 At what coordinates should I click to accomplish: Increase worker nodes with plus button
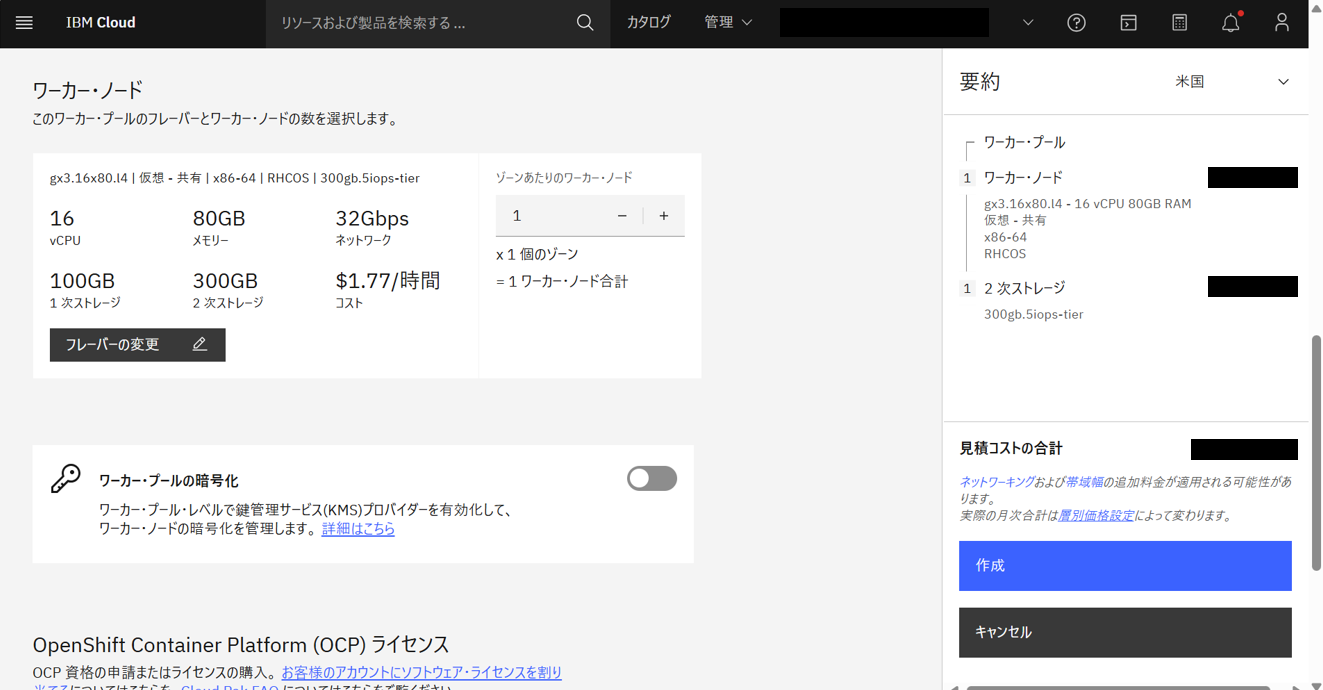point(664,216)
